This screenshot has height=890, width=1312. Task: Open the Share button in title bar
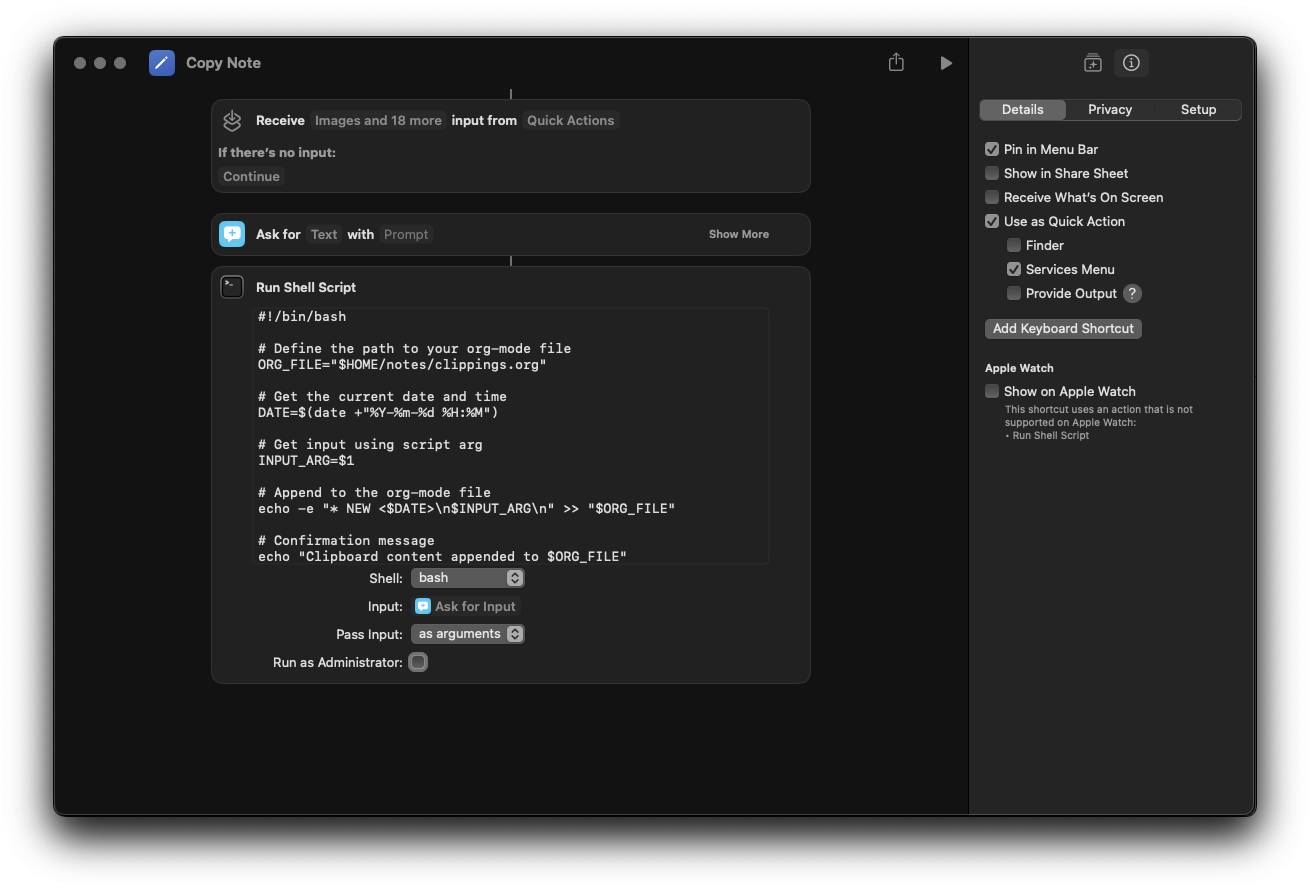896,62
